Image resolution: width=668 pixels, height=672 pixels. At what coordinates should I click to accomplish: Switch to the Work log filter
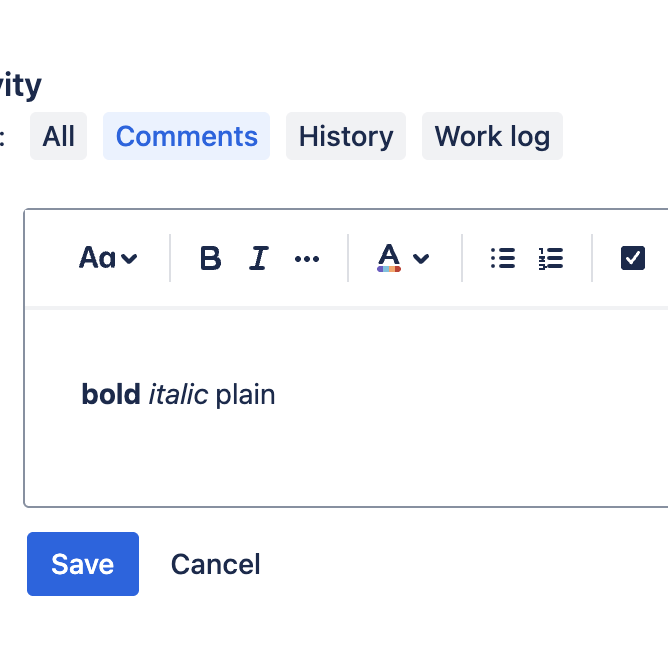click(492, 136)
